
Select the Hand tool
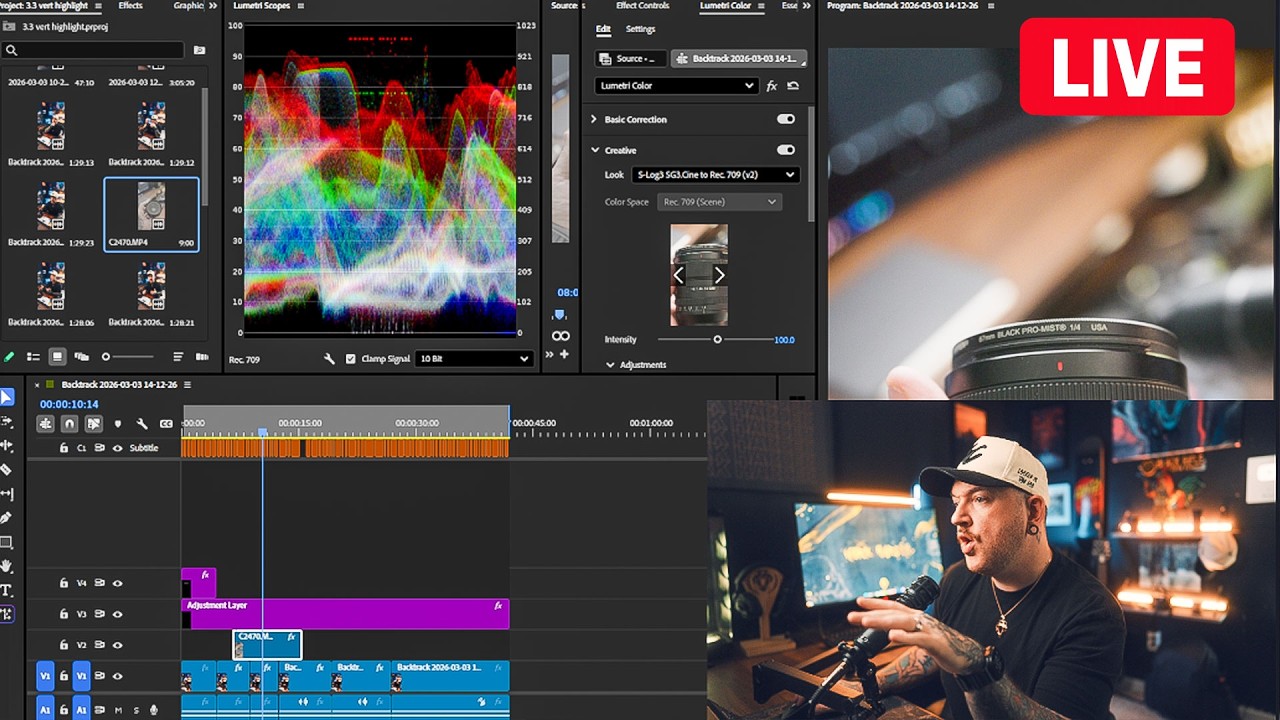point(7,566)
